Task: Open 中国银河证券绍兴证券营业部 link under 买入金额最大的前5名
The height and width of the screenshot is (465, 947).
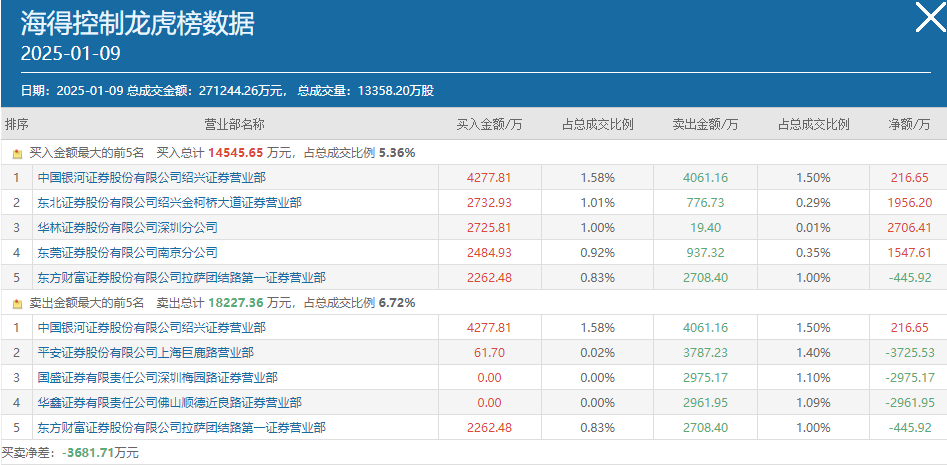Action: click(x=151, y=178)
